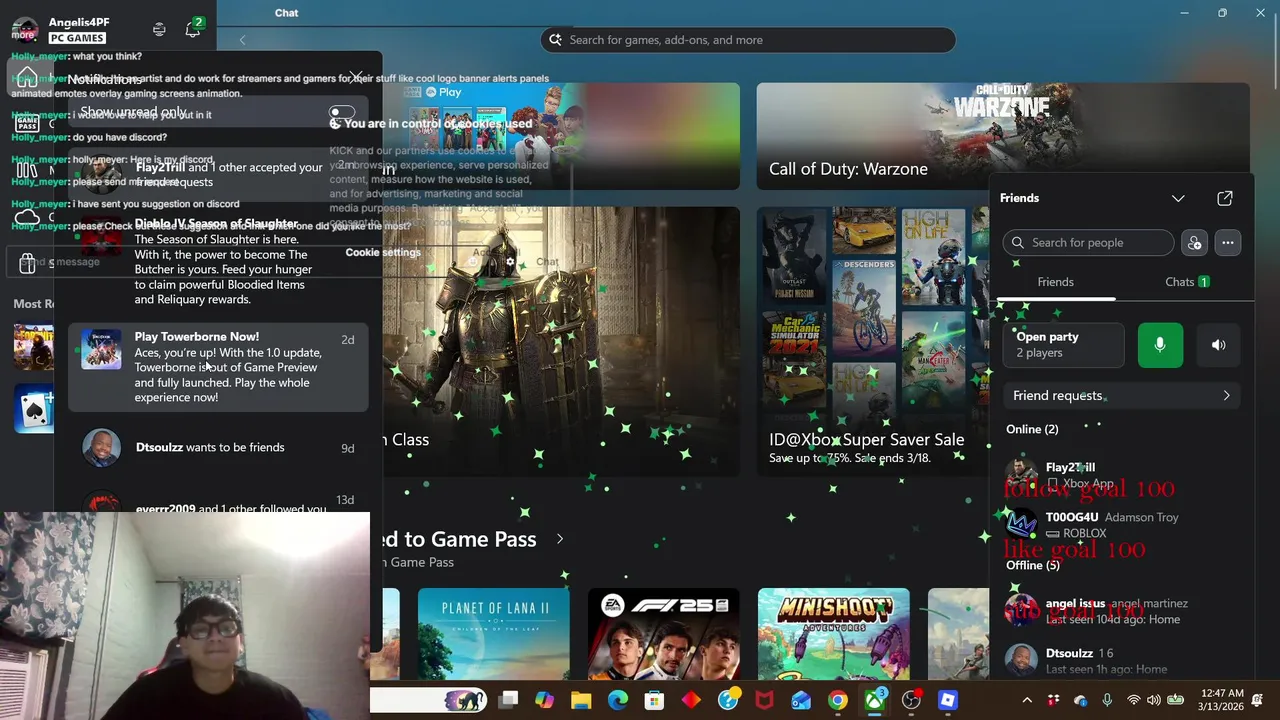Collapse the Offline (5) friends group
This screenshot has width=1280, height=720.
[1033, 565]
